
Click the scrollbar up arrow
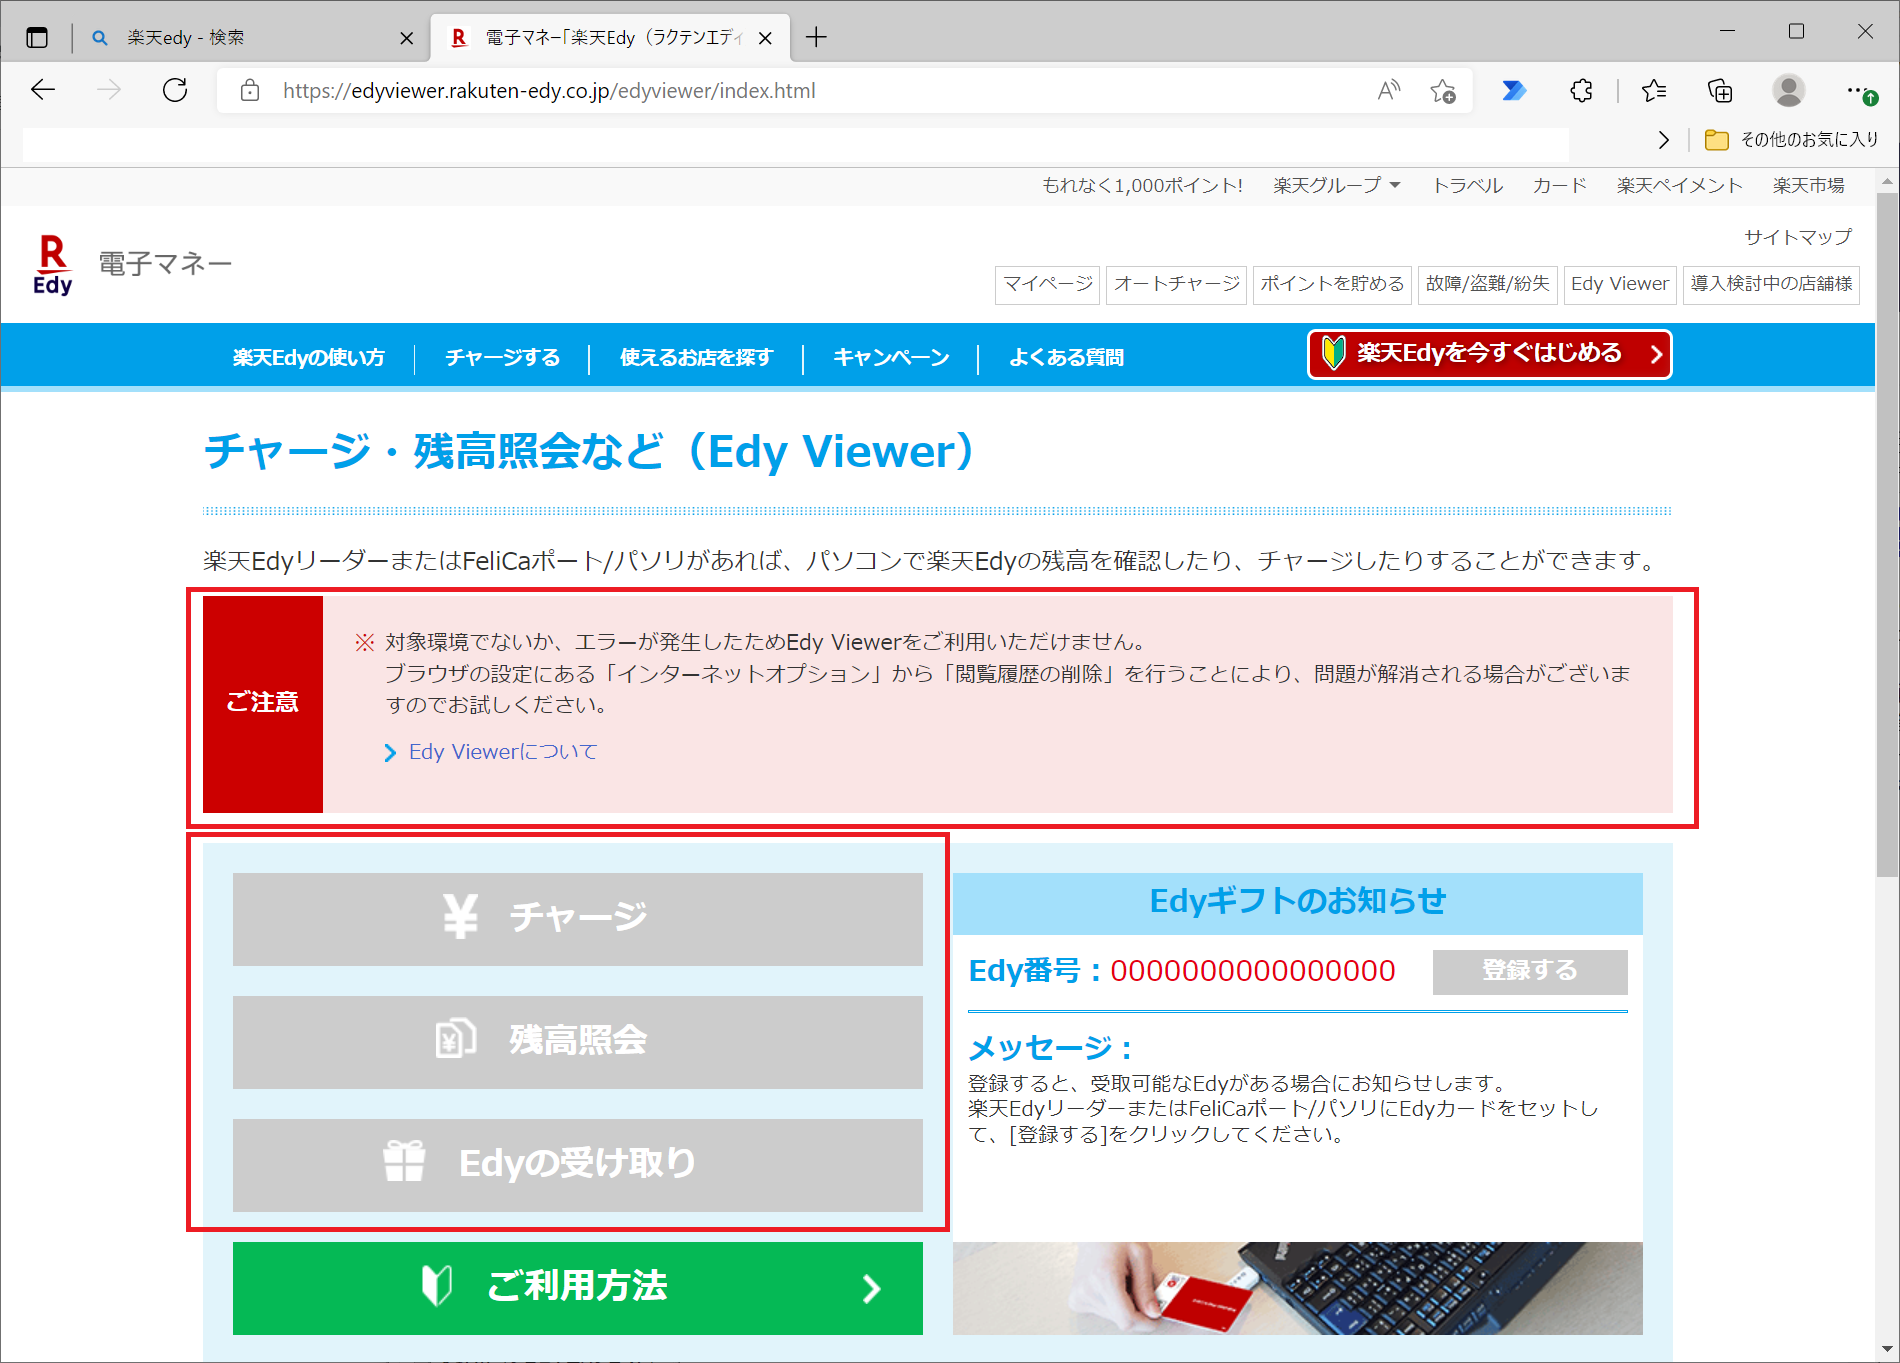[x=1887, y=182]
